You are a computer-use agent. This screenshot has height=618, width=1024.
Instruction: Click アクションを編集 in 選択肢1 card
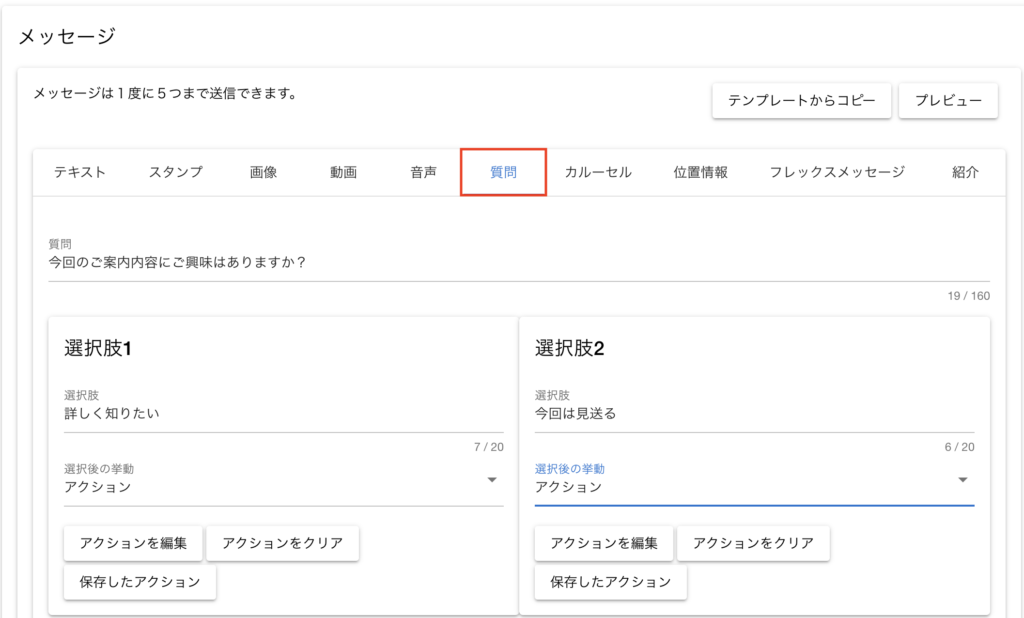pyautogui.click(x=133, y=544)
